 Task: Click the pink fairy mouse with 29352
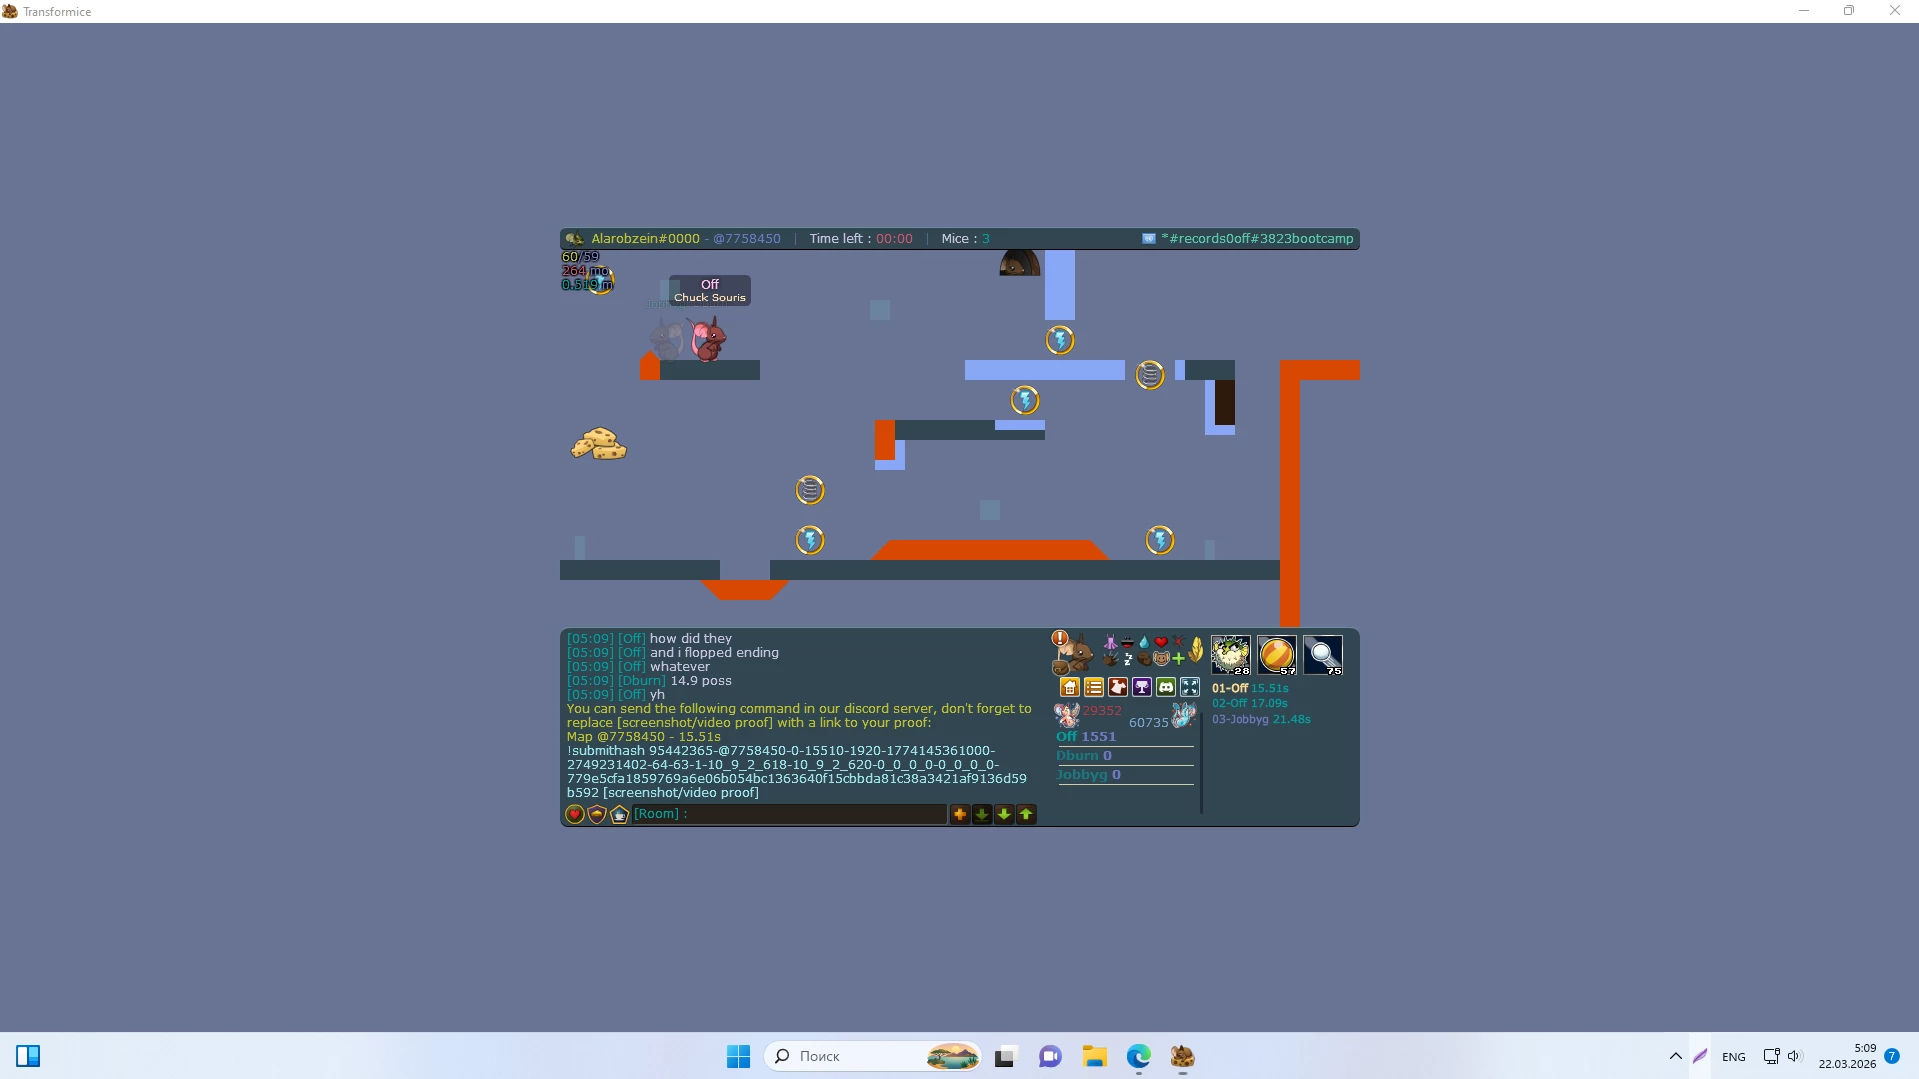[1067, 714]
